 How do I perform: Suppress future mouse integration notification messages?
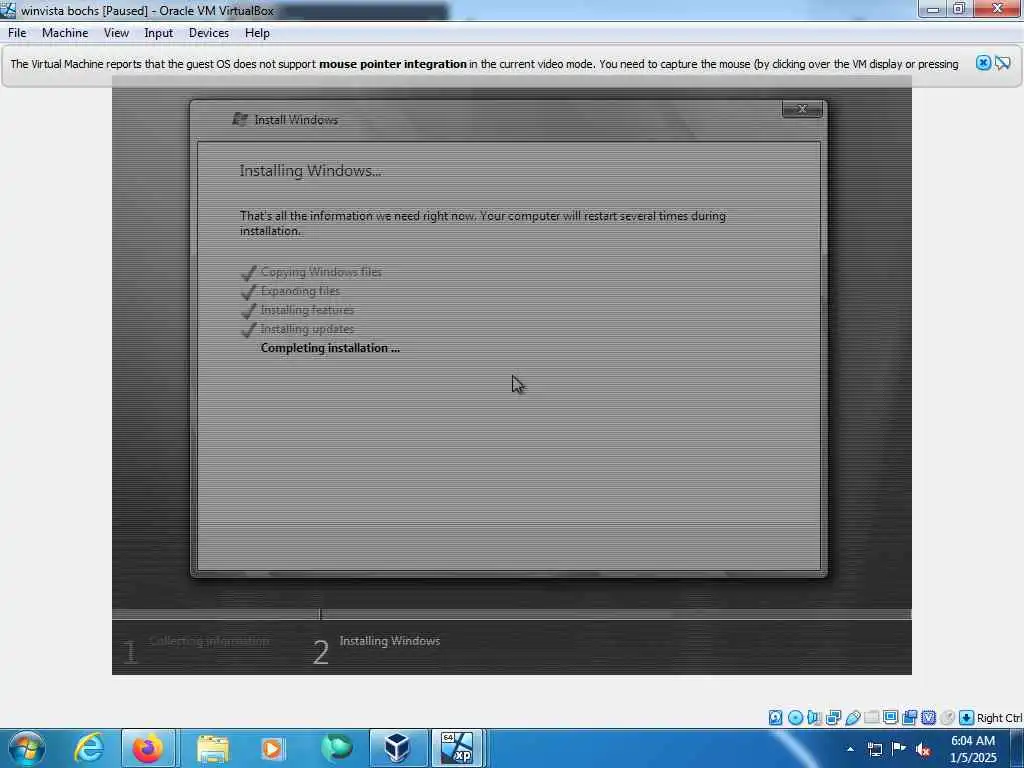coord(1002,63)
